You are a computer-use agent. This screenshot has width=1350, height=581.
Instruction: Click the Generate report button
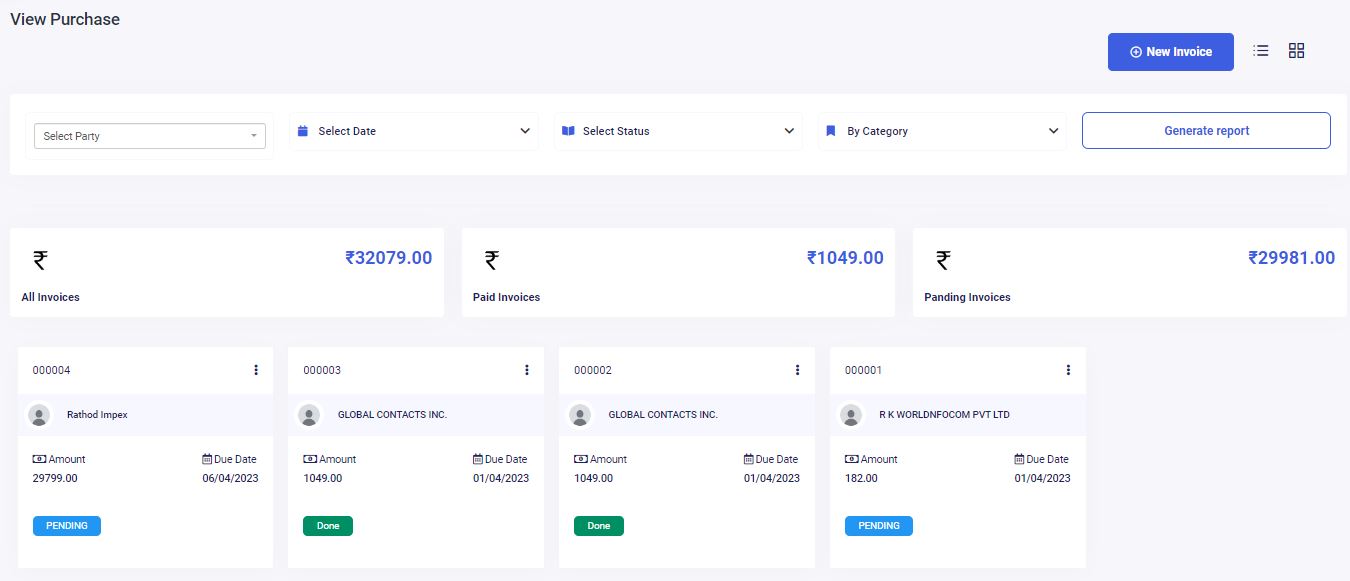coord(1206,131)
